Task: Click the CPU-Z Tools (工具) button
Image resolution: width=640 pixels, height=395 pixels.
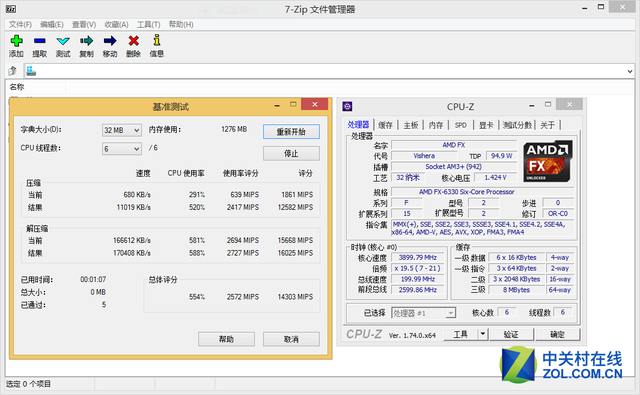Action: coord(460,334)
